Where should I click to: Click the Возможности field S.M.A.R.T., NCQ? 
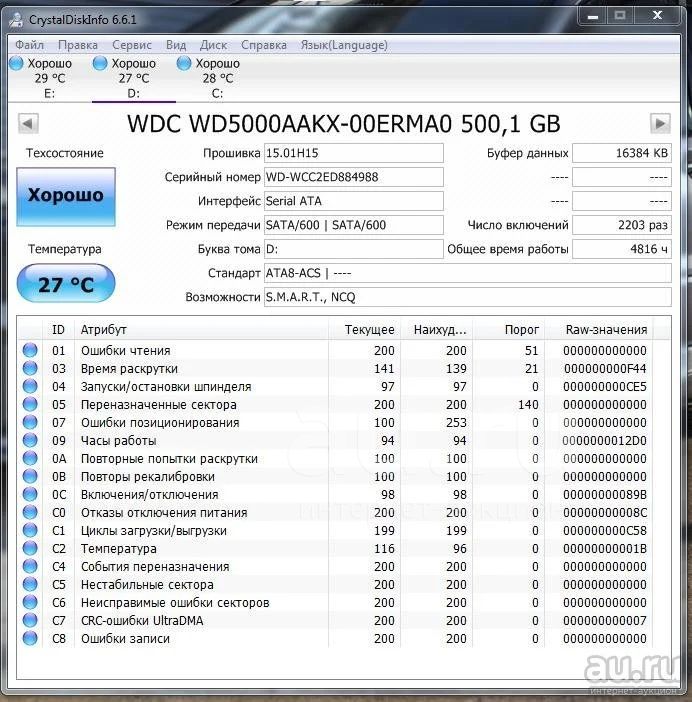468,297
